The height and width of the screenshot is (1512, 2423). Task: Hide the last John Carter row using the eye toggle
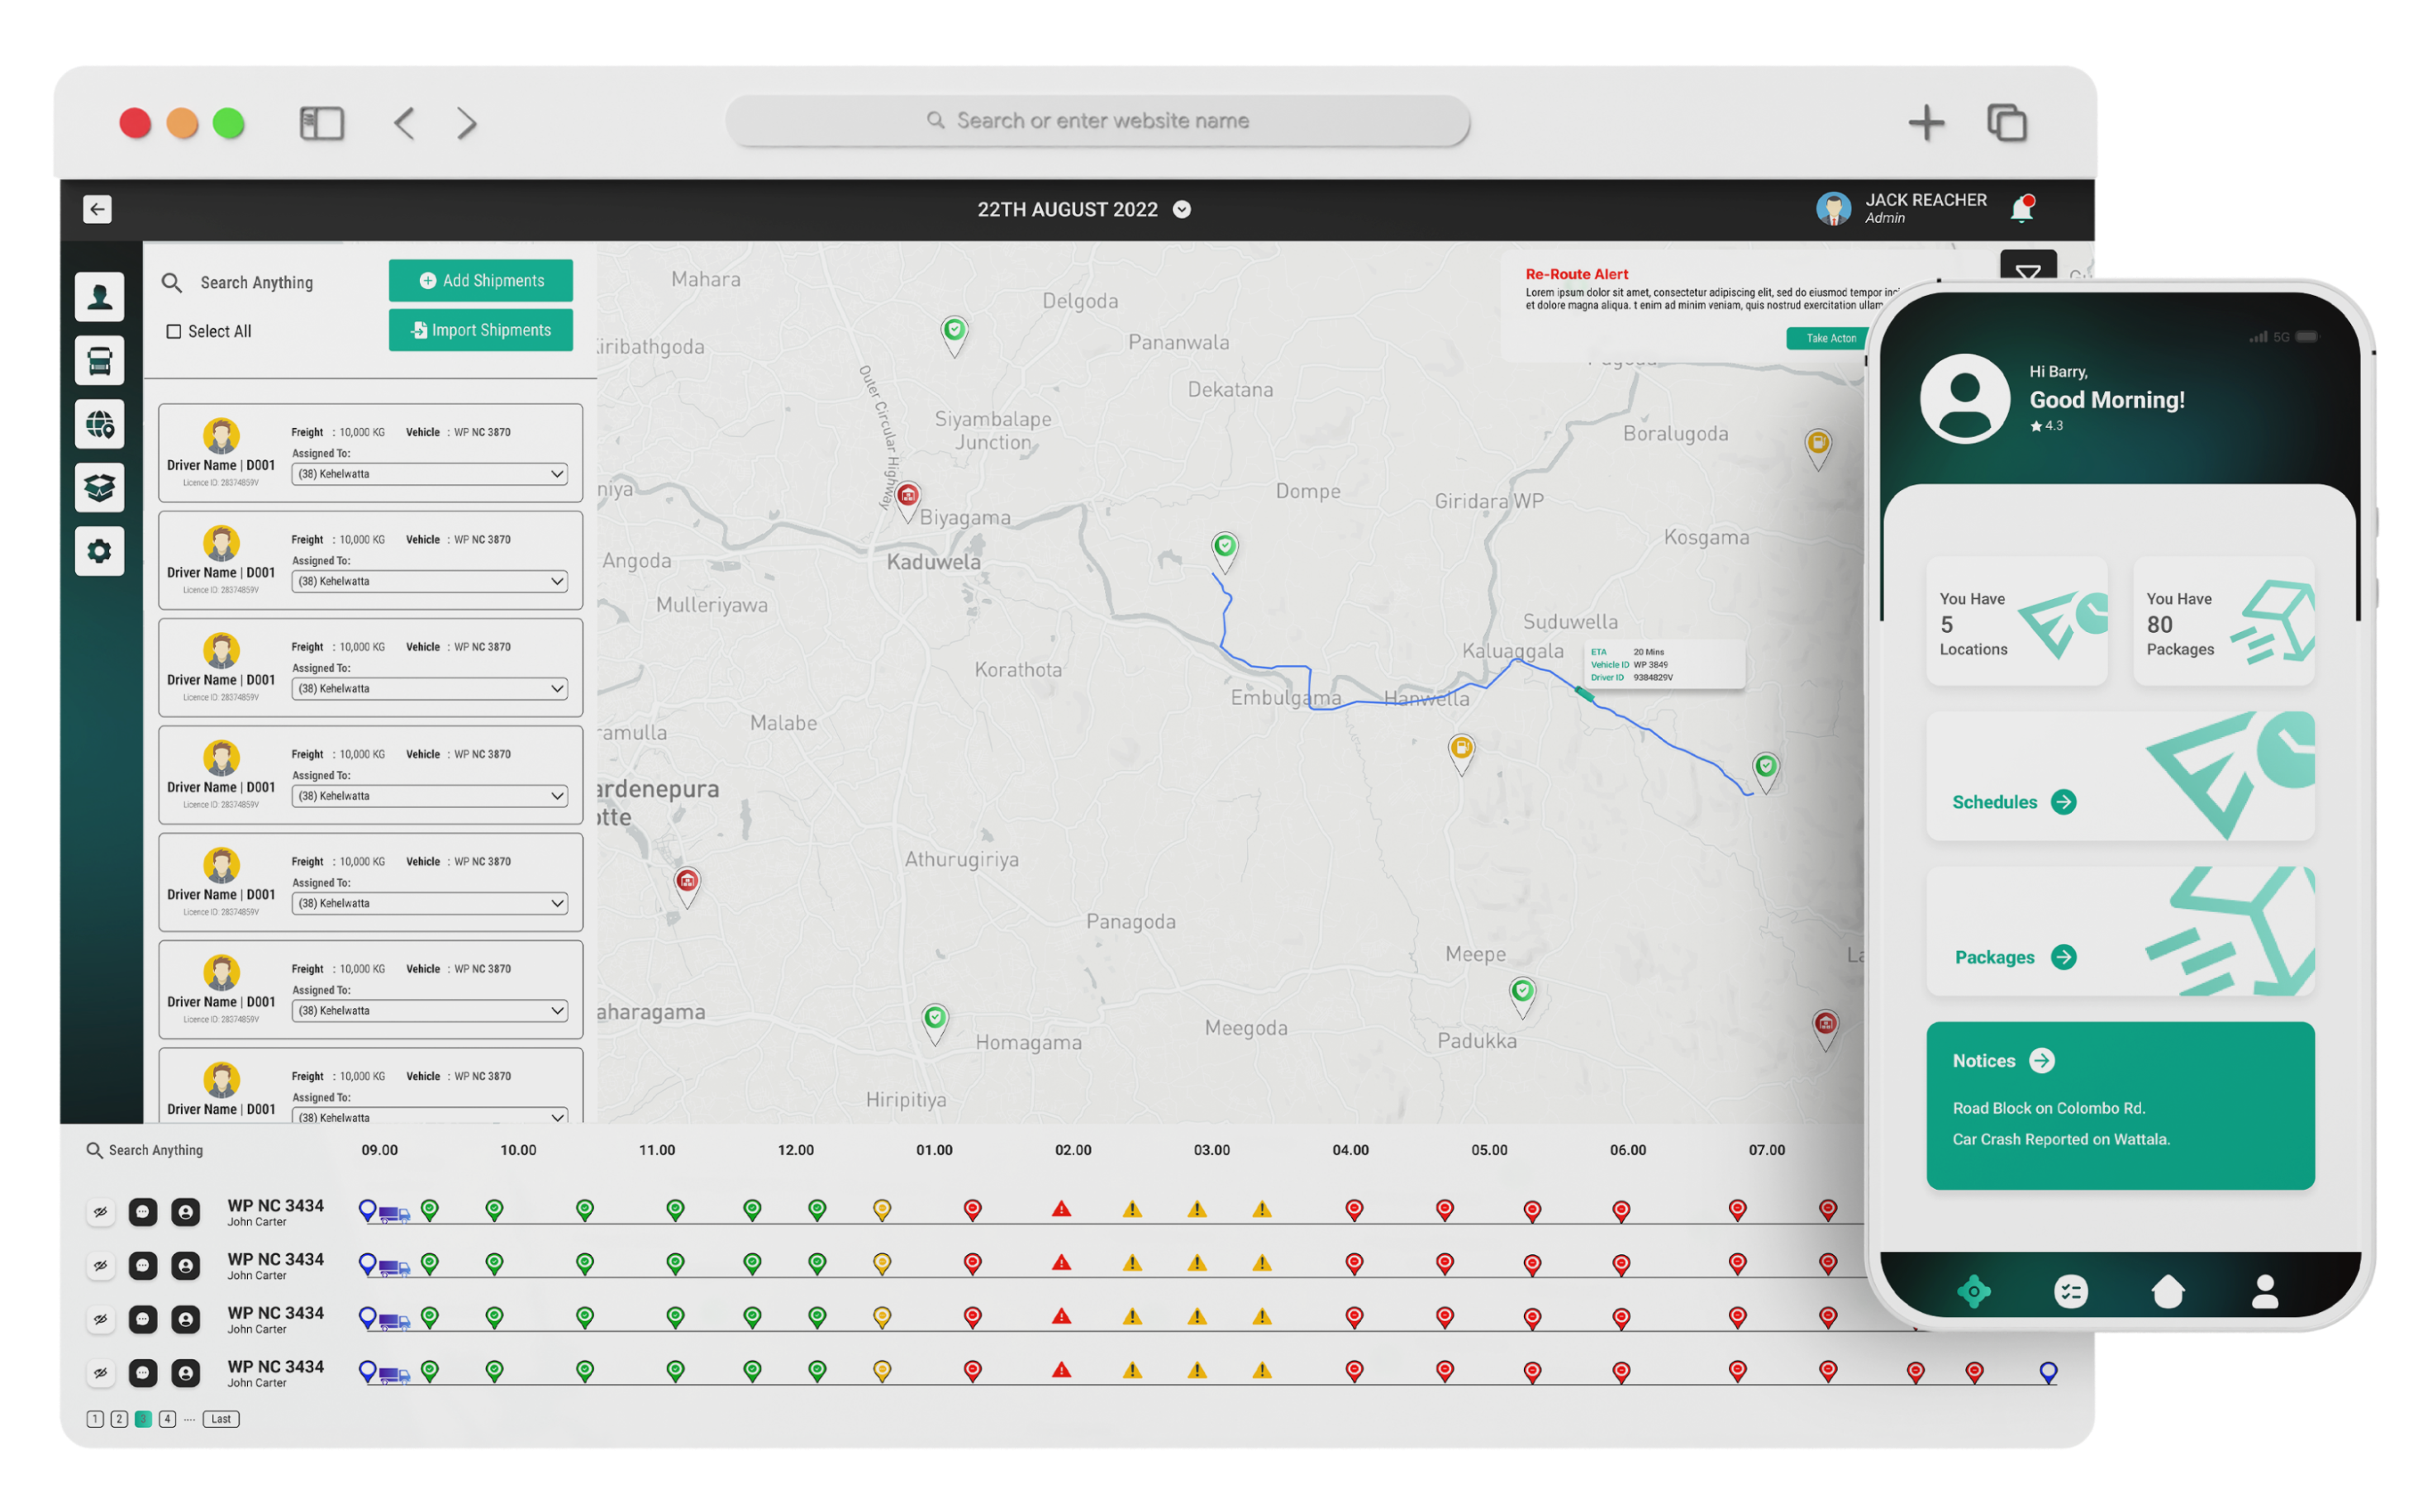click(x=100, y=1373)
